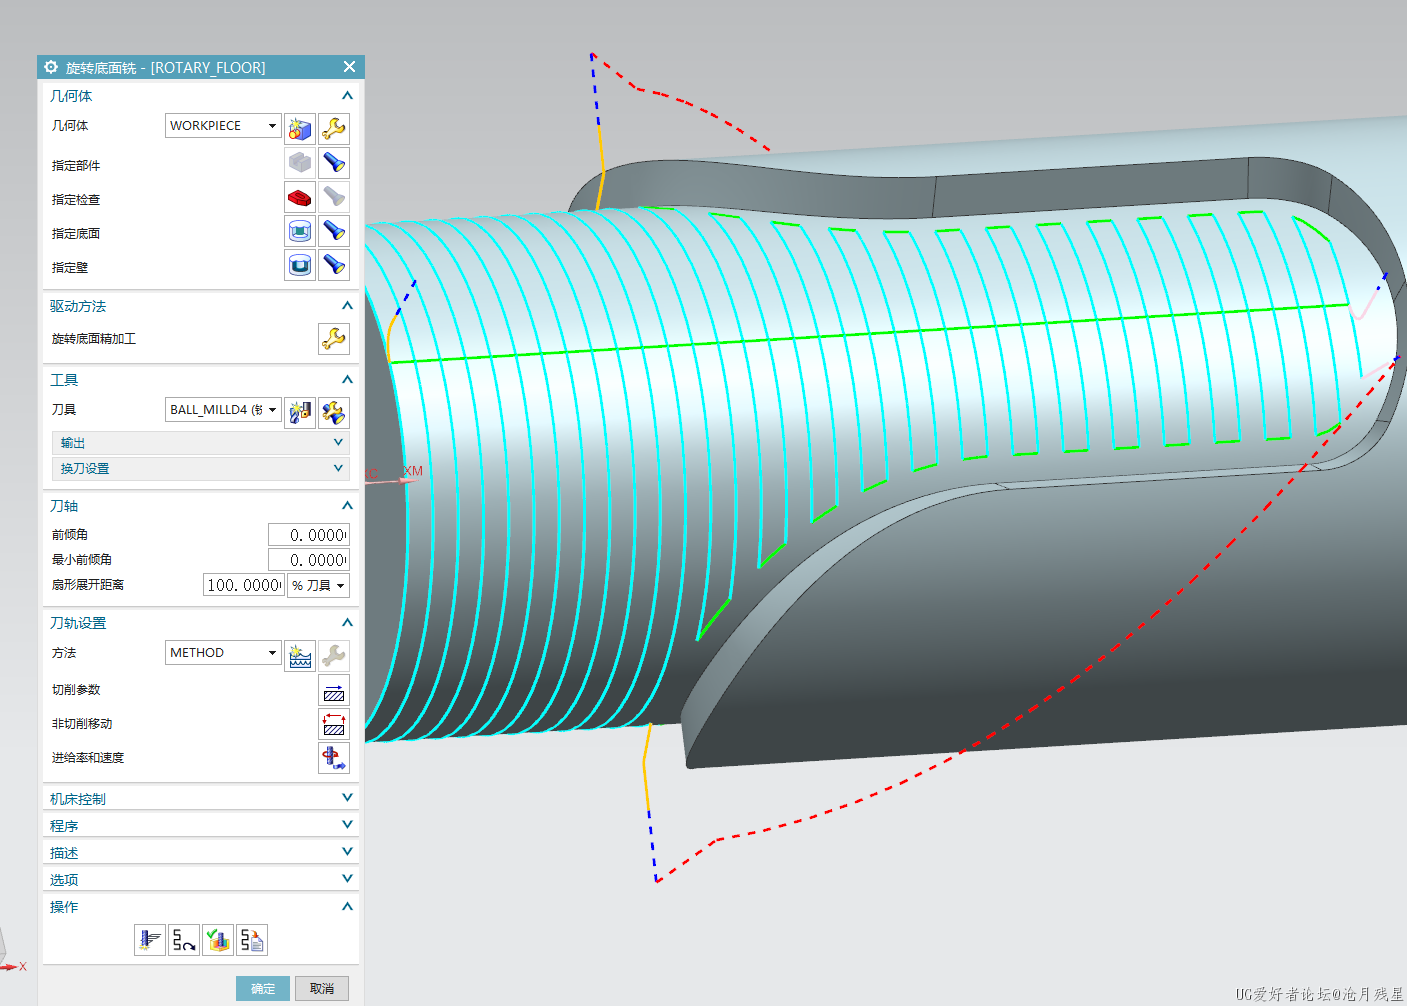Click the new method icon beside METHOD
The height and width of the screenshot is (1006, 1407).
(x=300, y=656)
